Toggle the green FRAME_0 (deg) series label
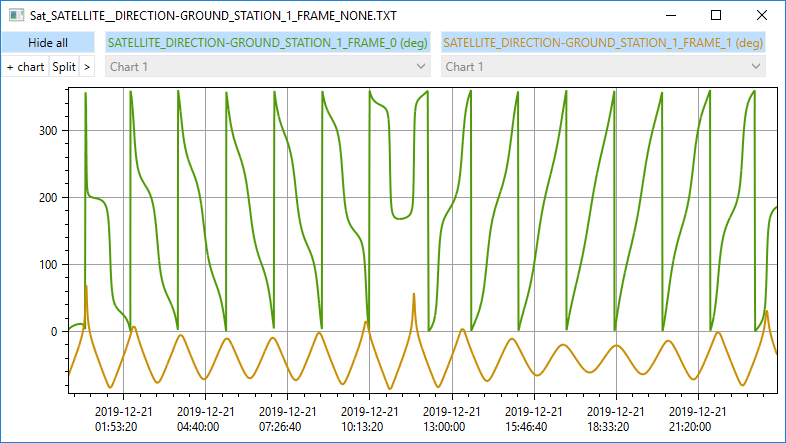Viewport: 786px width, 443px height. (x=268, y=43)
